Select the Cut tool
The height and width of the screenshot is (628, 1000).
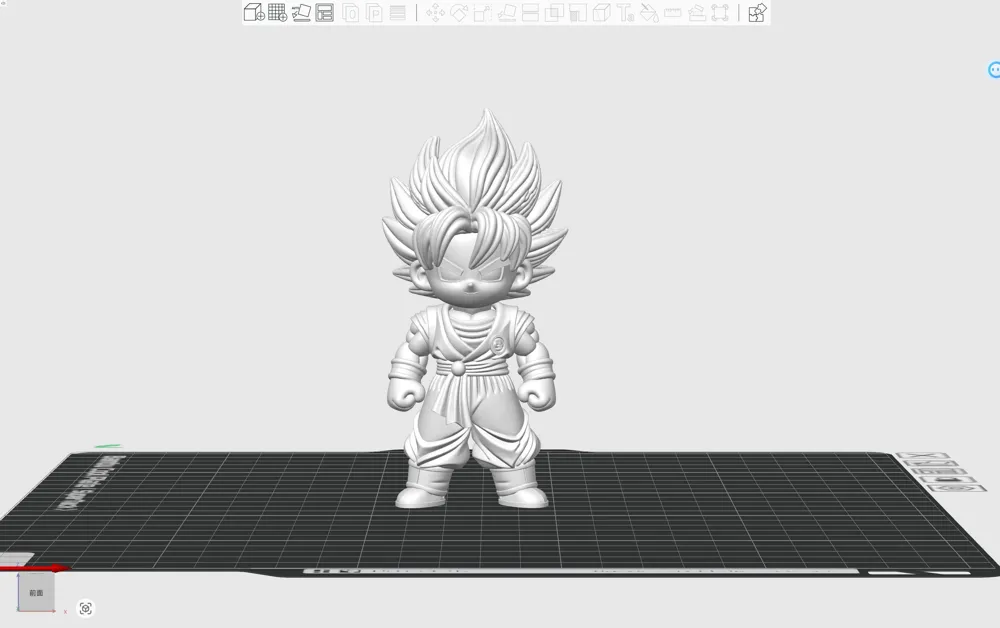pyautogui.click(x=530, y=12)
